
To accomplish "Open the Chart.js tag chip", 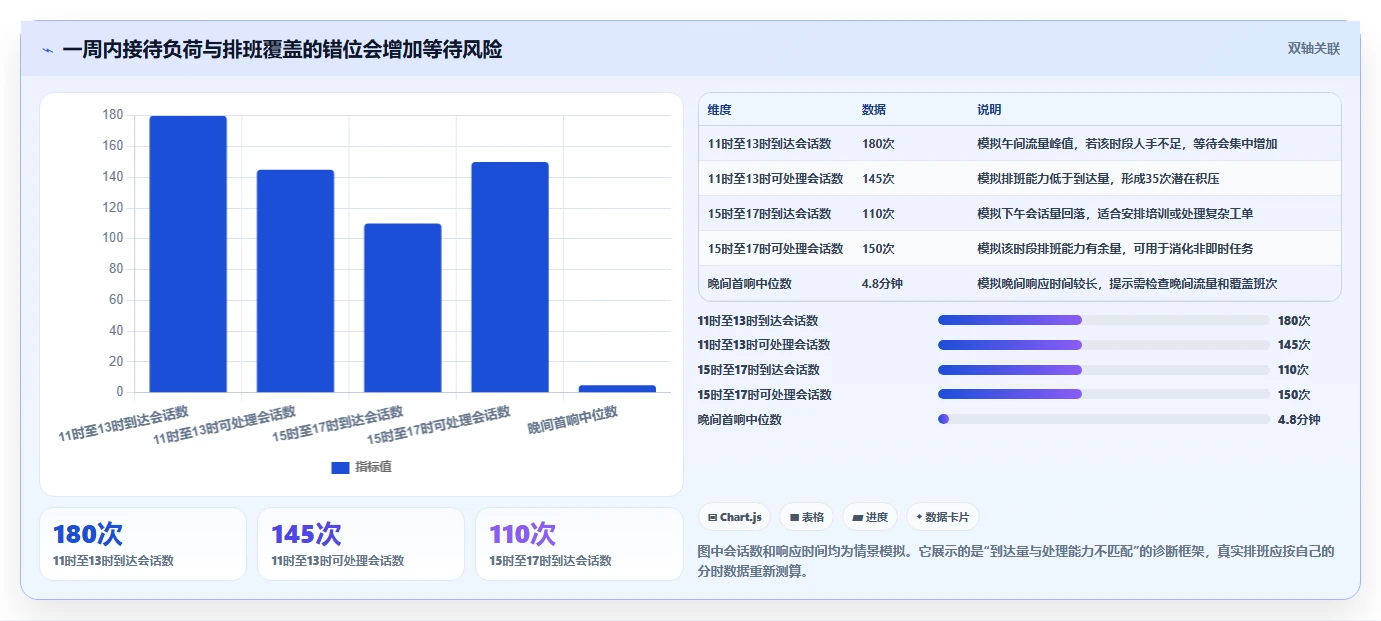I will (734, 517).
